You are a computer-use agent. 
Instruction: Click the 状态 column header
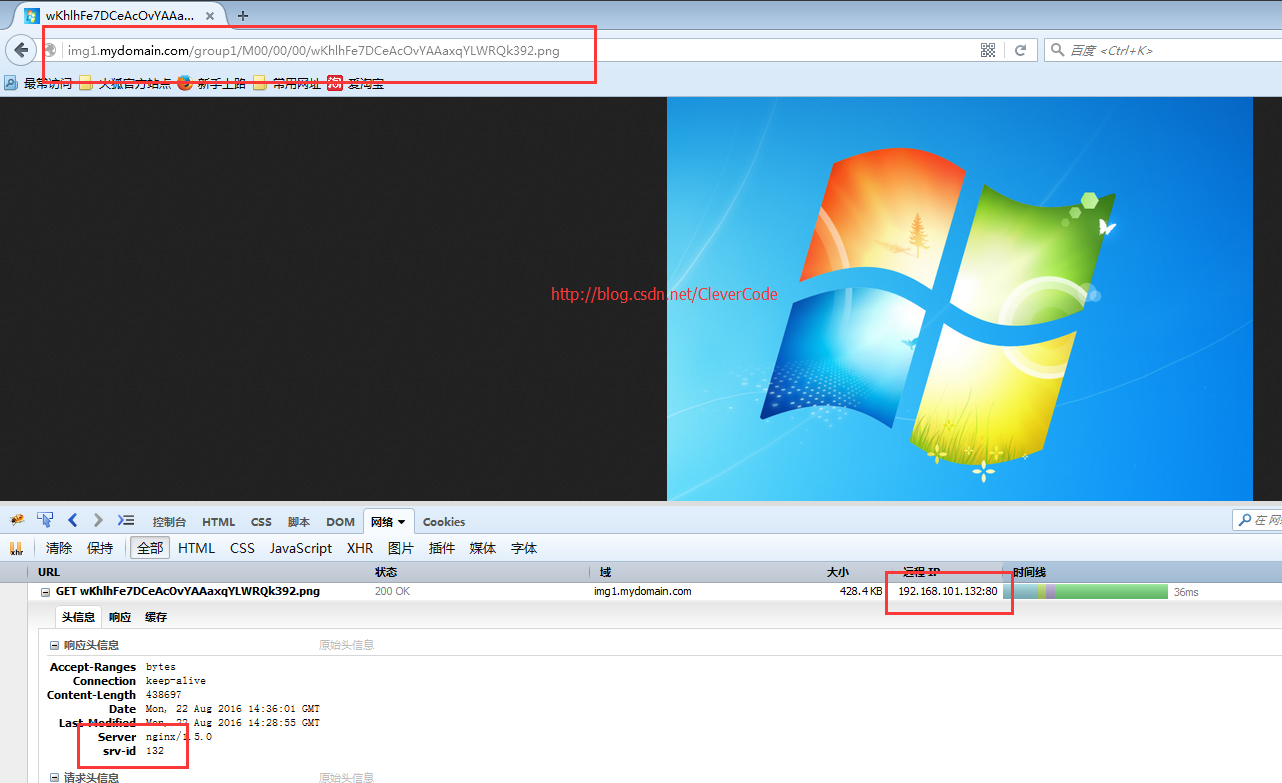[x=480, y=572]
